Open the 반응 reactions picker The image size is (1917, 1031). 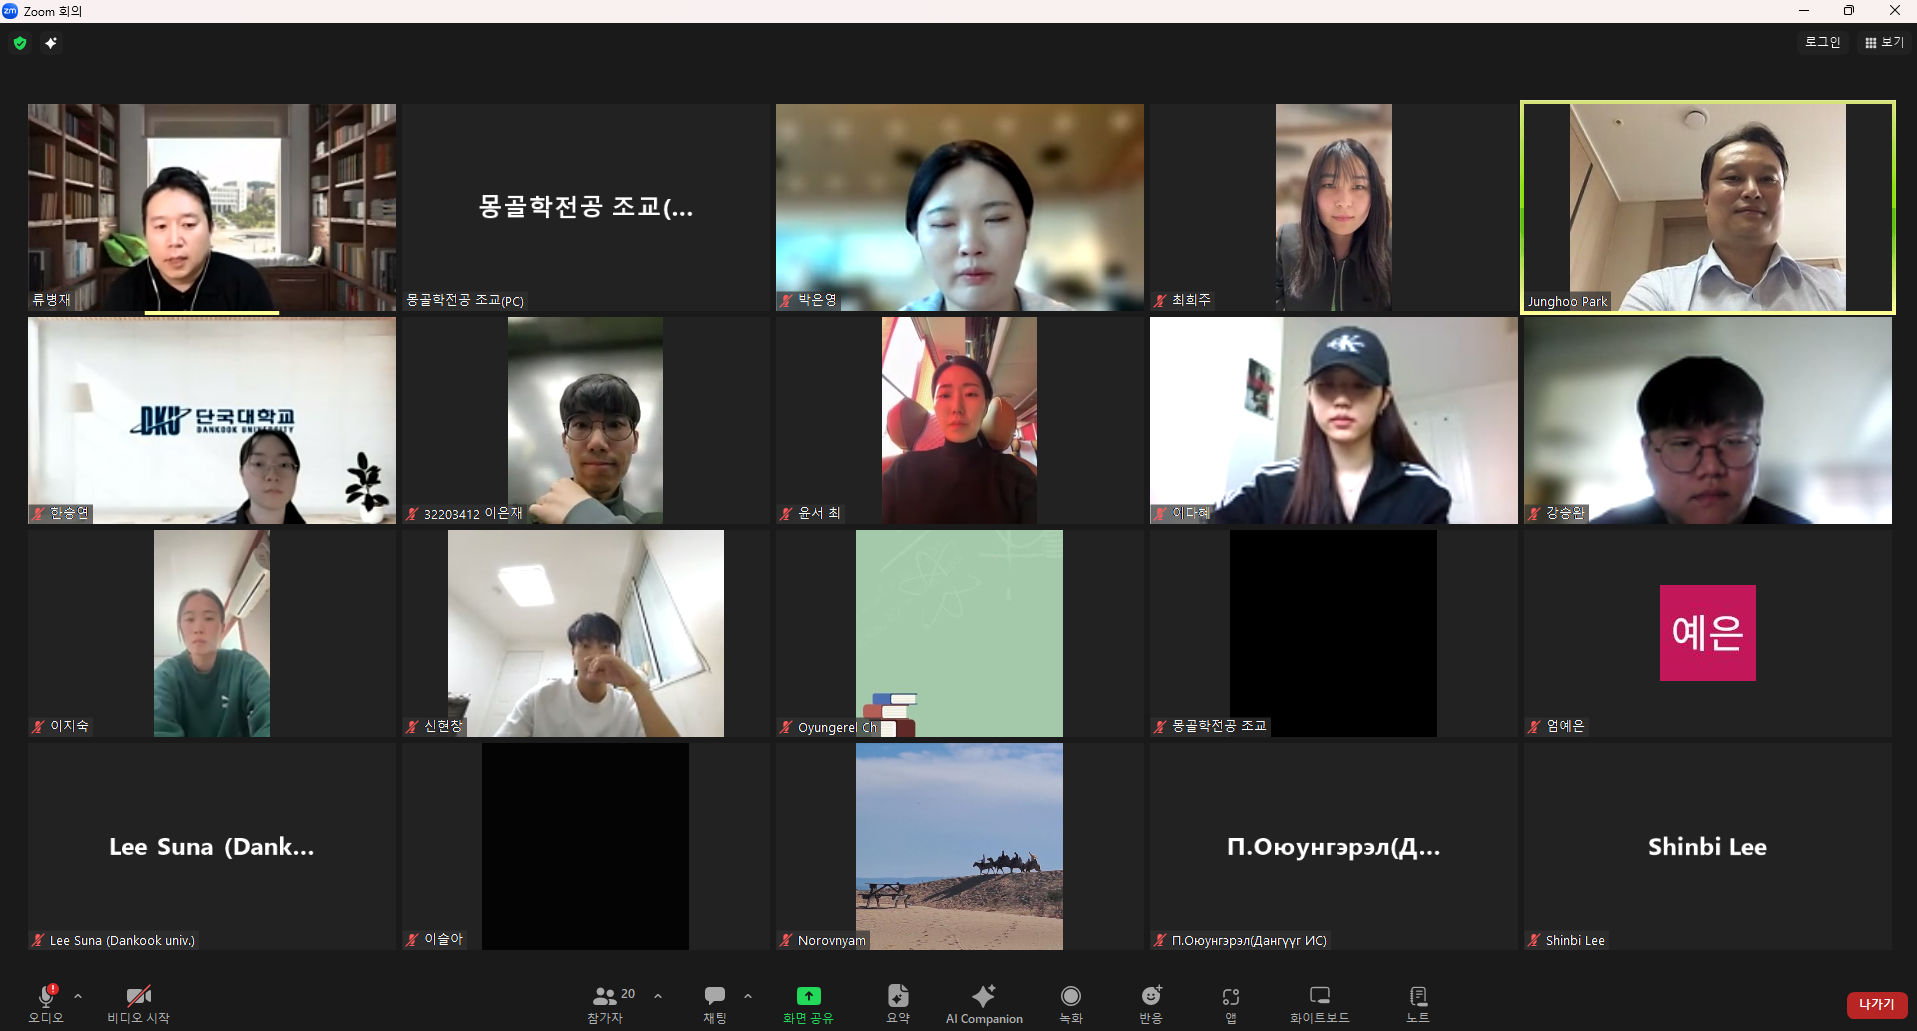1151,1003
